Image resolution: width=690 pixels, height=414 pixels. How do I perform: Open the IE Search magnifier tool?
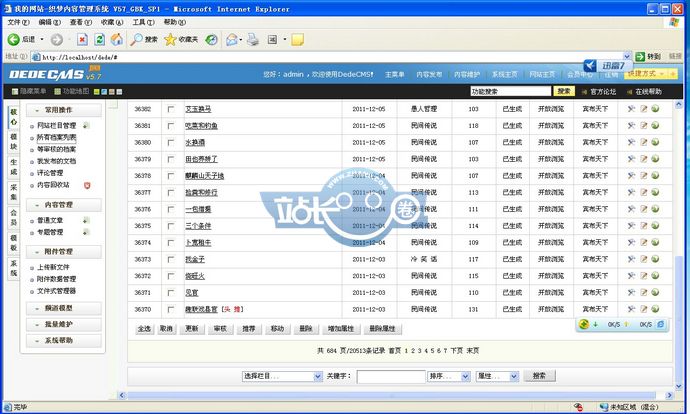[136, 40]
